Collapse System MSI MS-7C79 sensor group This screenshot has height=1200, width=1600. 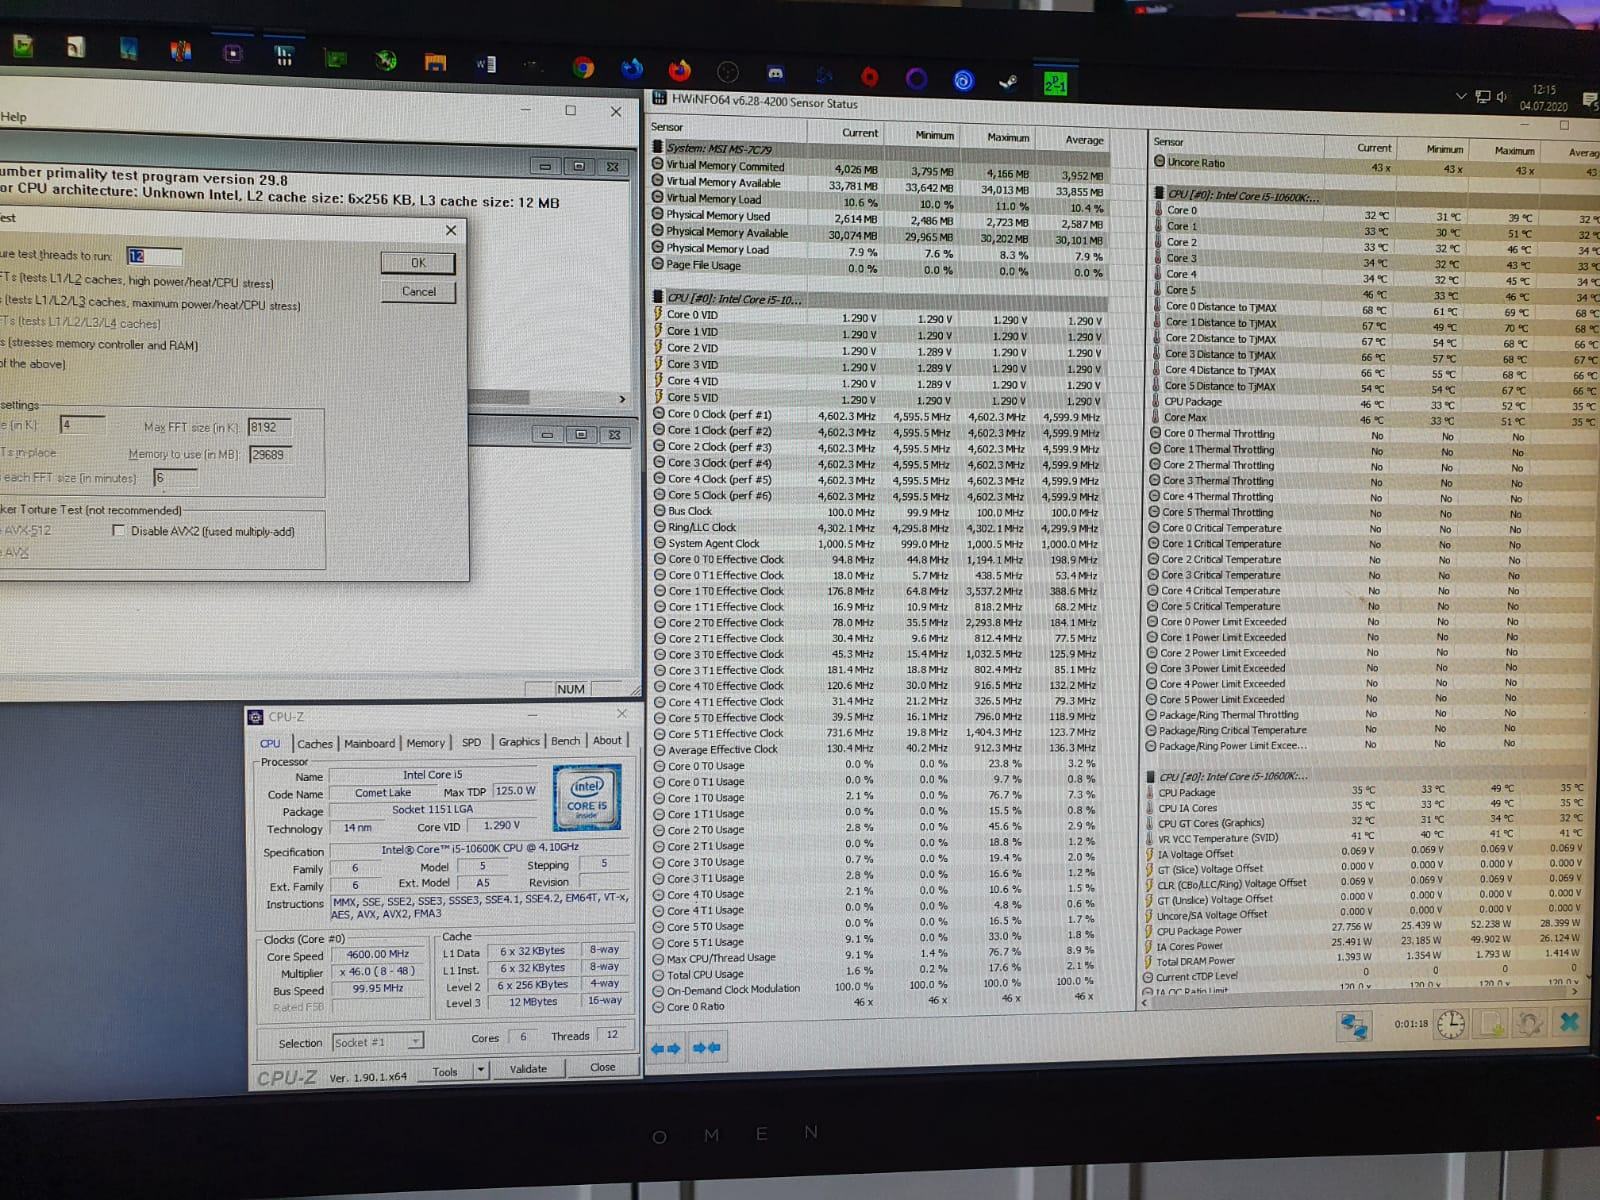coord(657,148)
